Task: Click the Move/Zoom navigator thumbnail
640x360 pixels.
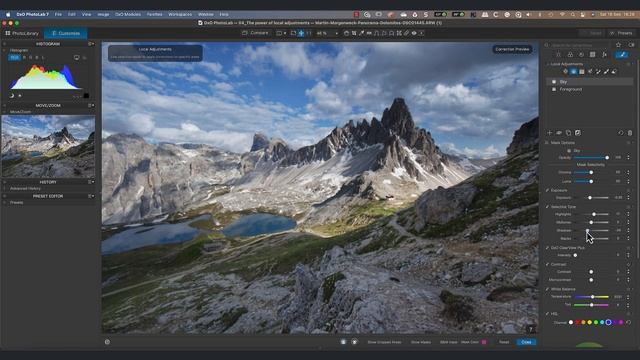Action: (x=48, y=146)
